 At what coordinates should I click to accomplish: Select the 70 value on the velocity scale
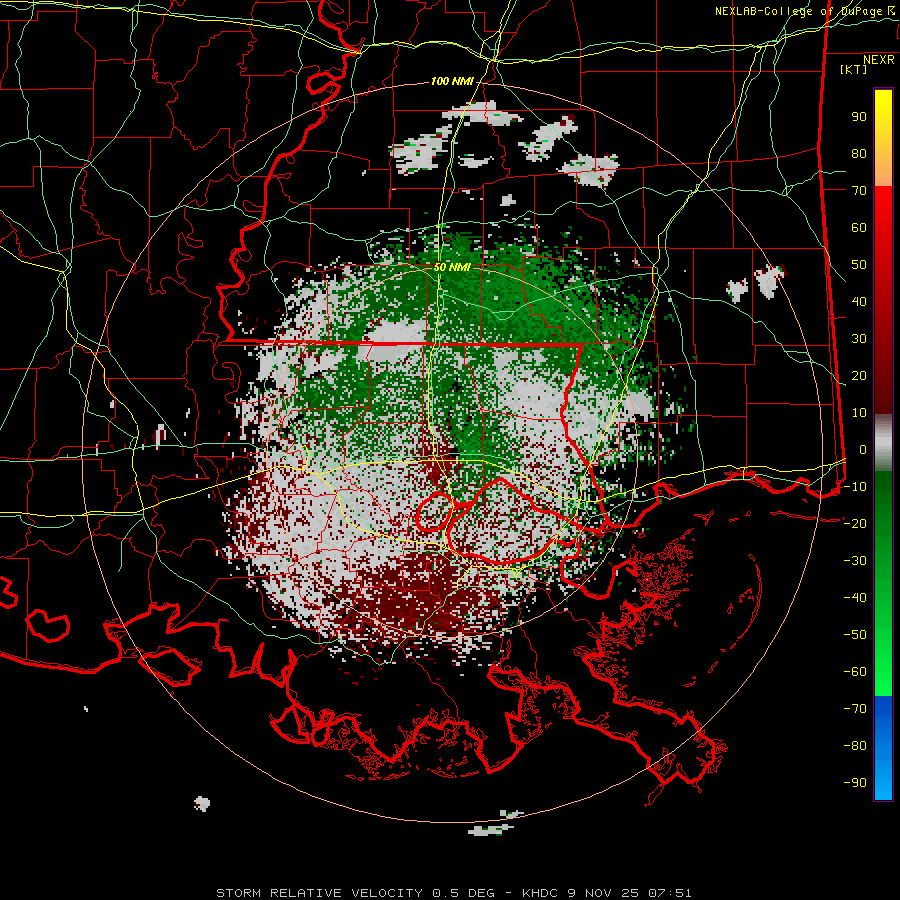click(859, 191)
